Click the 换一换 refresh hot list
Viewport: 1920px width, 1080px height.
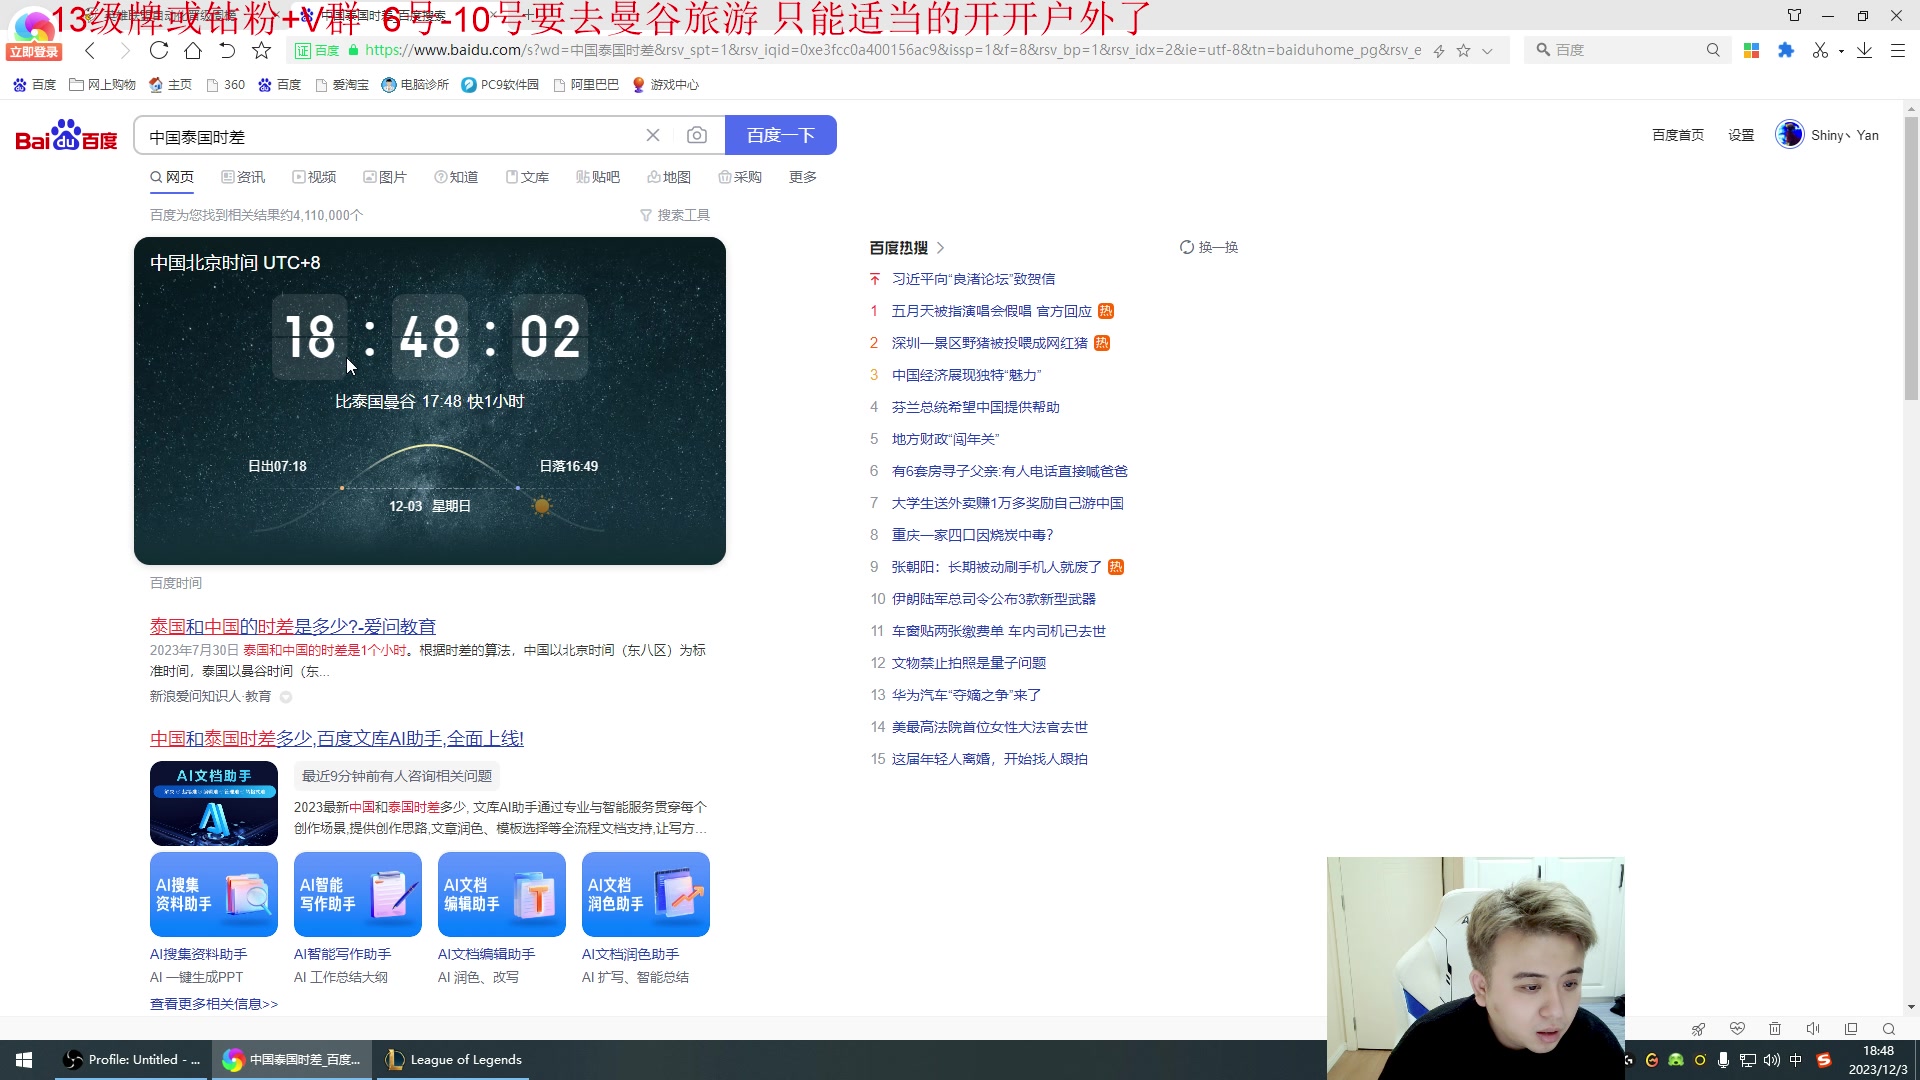tap(1209, 247)
